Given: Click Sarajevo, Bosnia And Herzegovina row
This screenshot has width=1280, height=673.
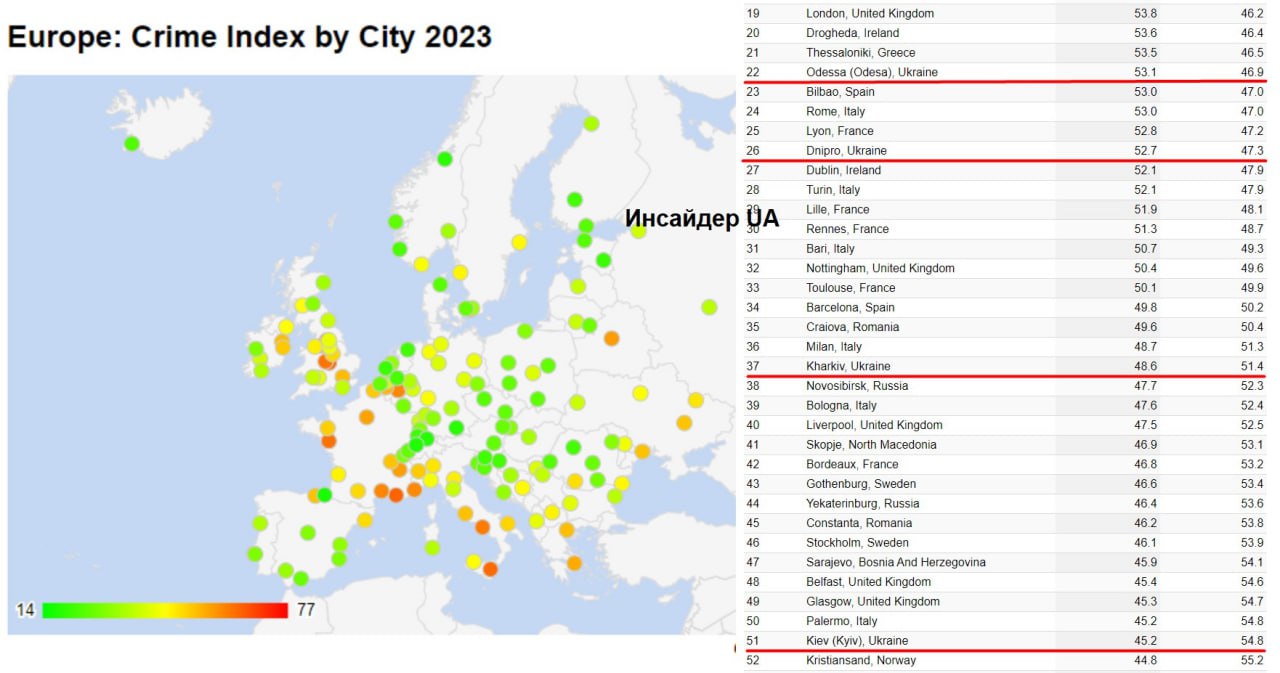Looking at the screenshot, I should coord(895,562).
